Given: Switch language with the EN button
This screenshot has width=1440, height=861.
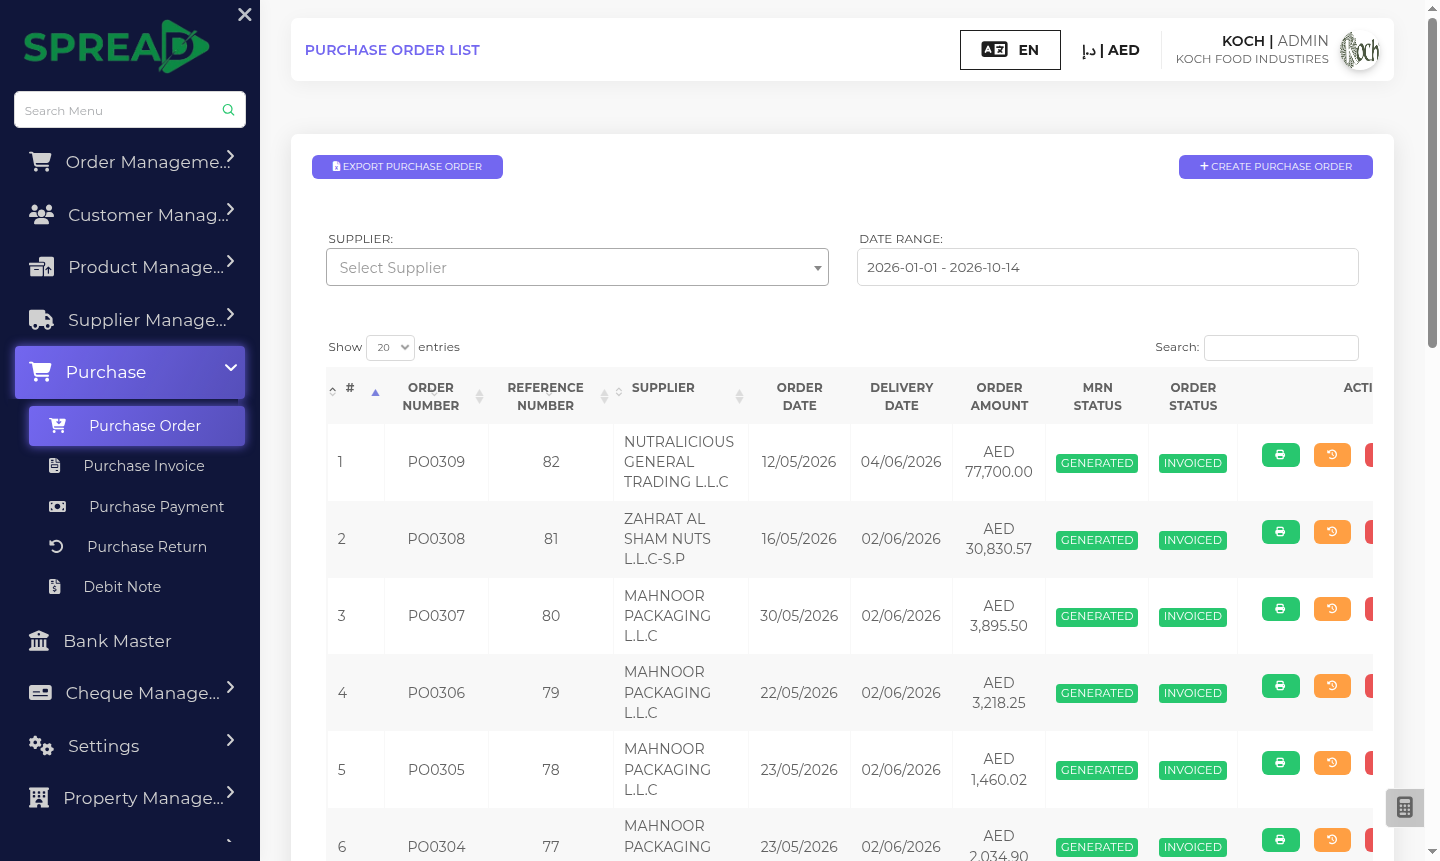Looking at the screenshot, I should [x=1010, y=50].
